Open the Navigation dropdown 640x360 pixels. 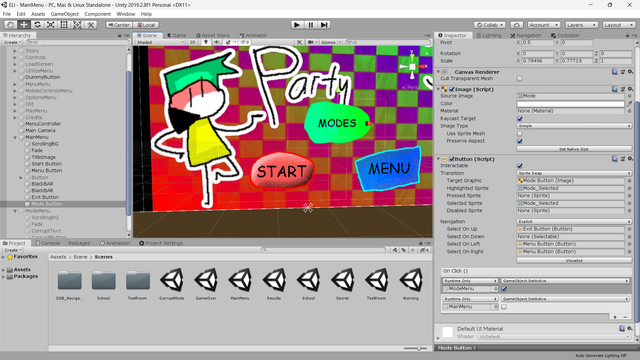574,222
